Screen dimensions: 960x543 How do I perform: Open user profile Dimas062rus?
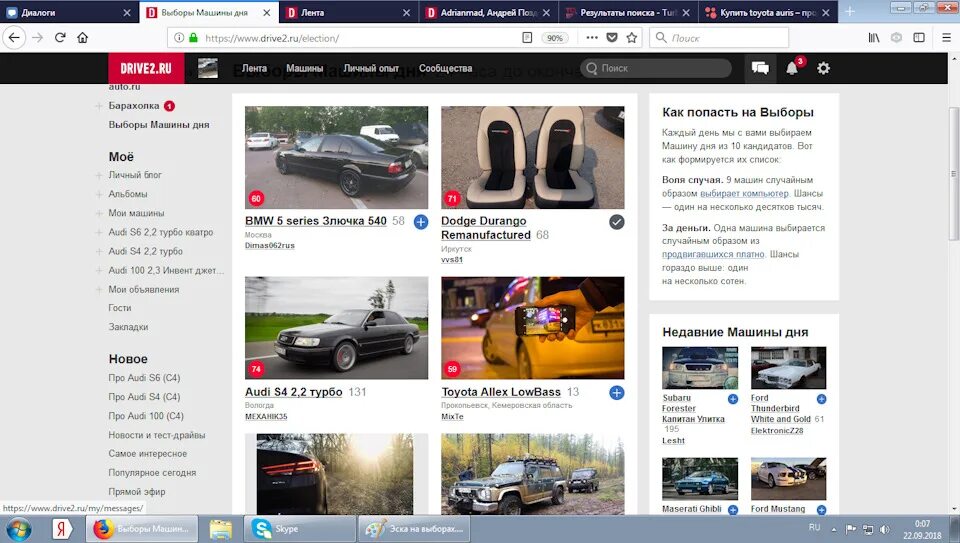(269, 245)
